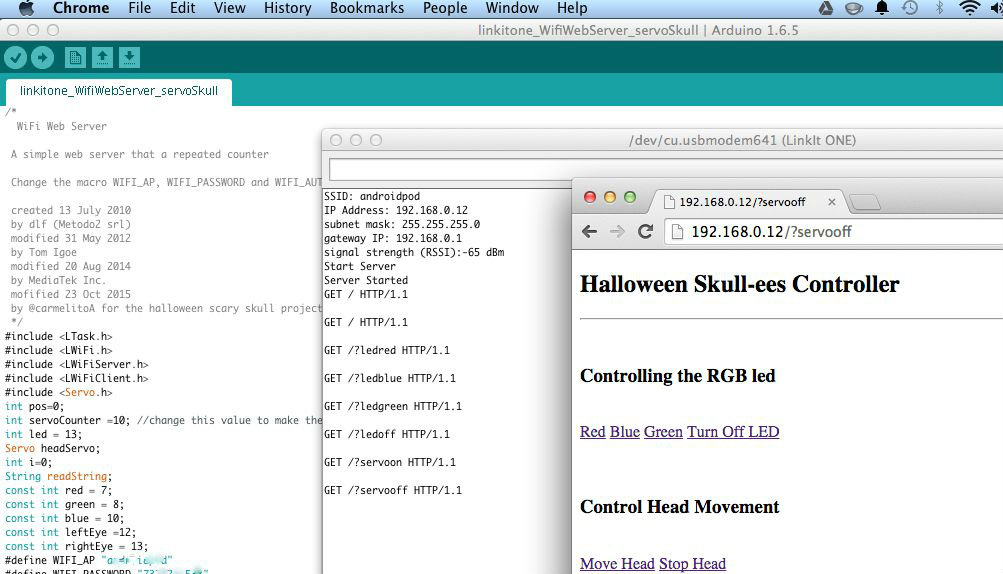Click the serial monitor title bar text
Viewport: 1003px width, 574px height.
pos(742,140)
